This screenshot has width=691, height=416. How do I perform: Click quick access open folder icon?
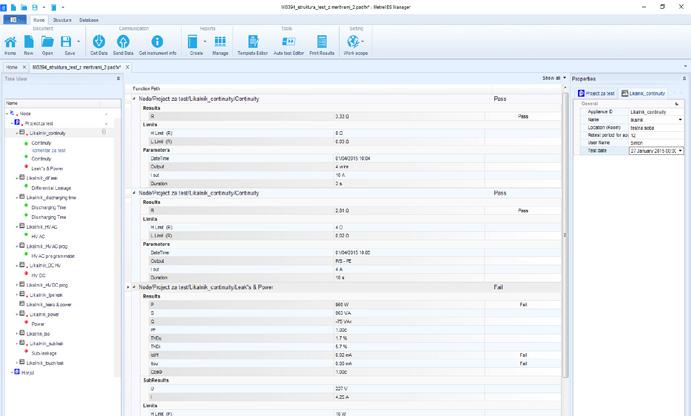(x=24, y=7)
